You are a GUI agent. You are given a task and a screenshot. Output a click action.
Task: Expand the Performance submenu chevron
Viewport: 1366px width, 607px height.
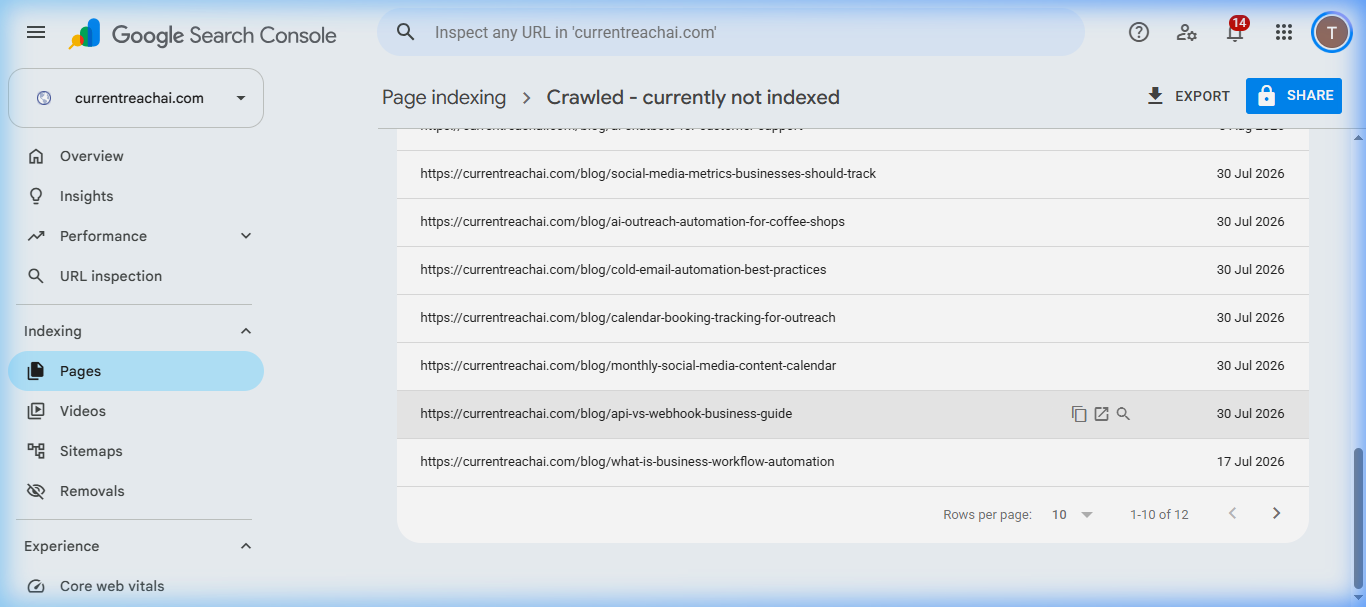pyautogui.click(x=246, y=236)
